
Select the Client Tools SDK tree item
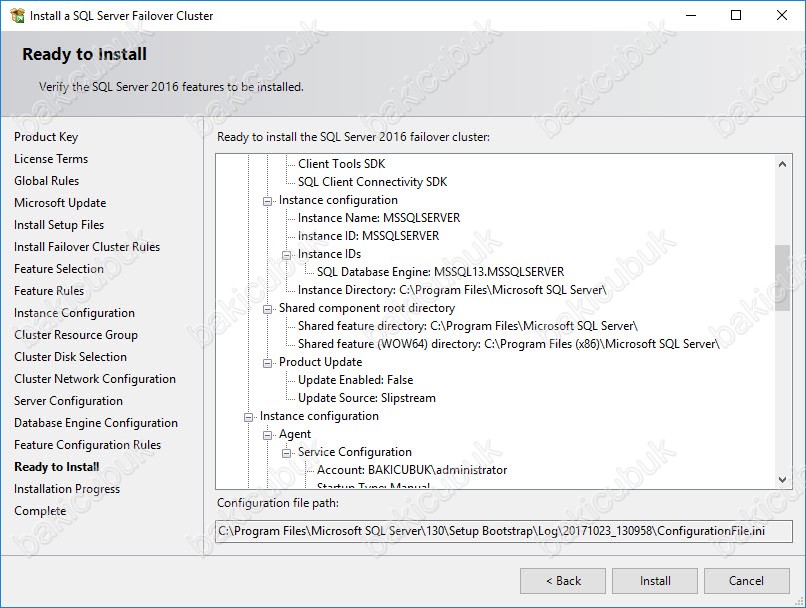tap(341, 164)
